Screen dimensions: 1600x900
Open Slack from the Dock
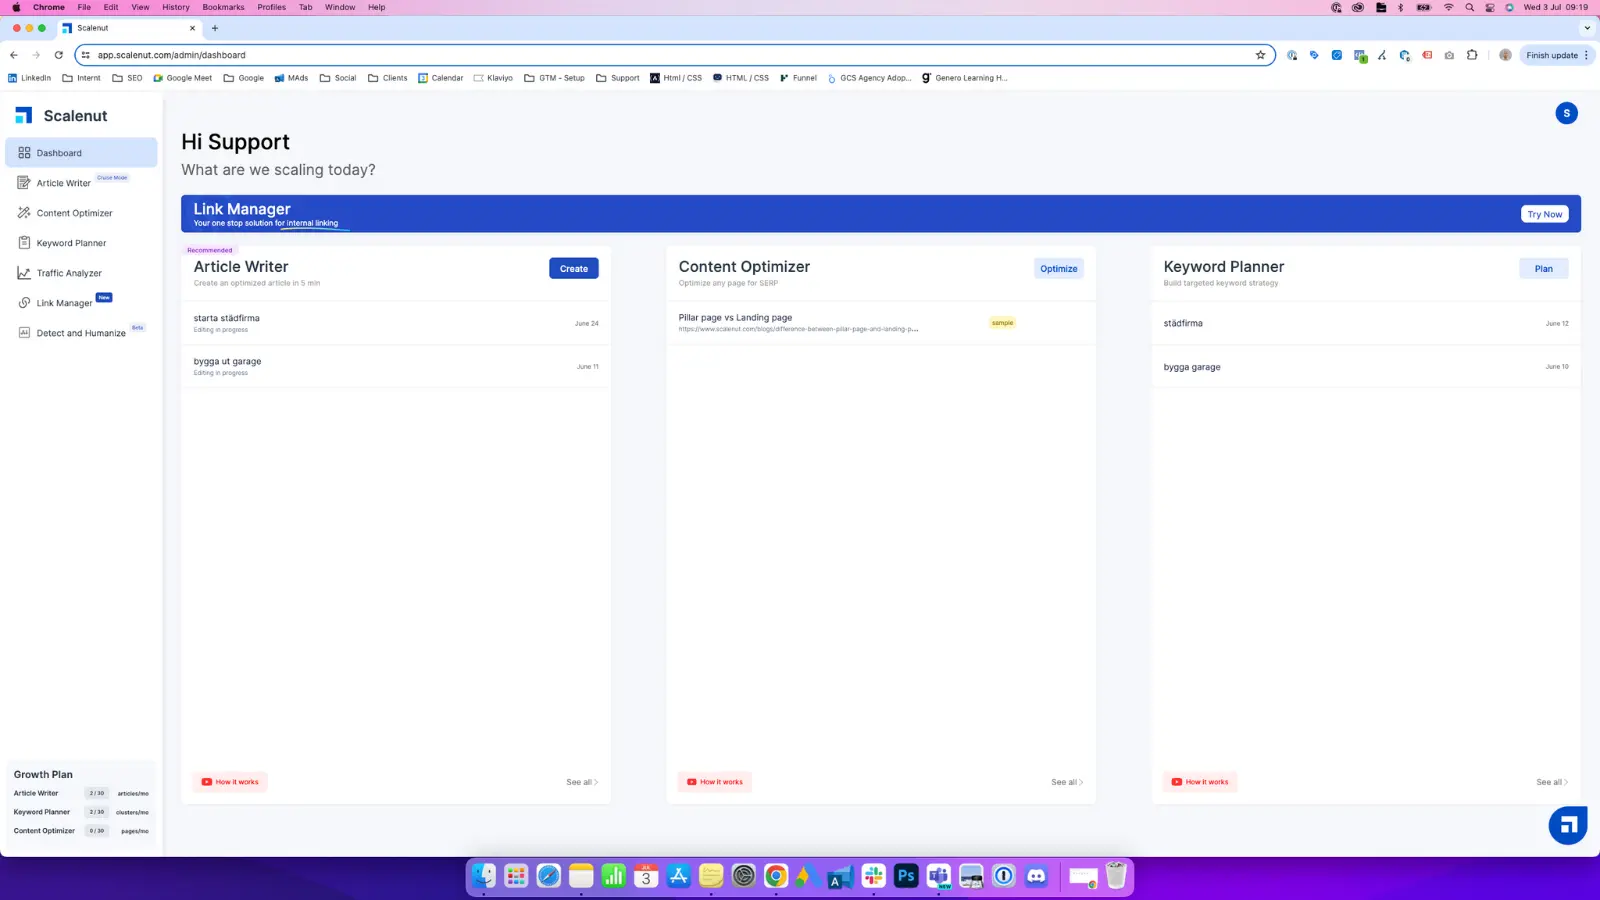pos(874,877)
